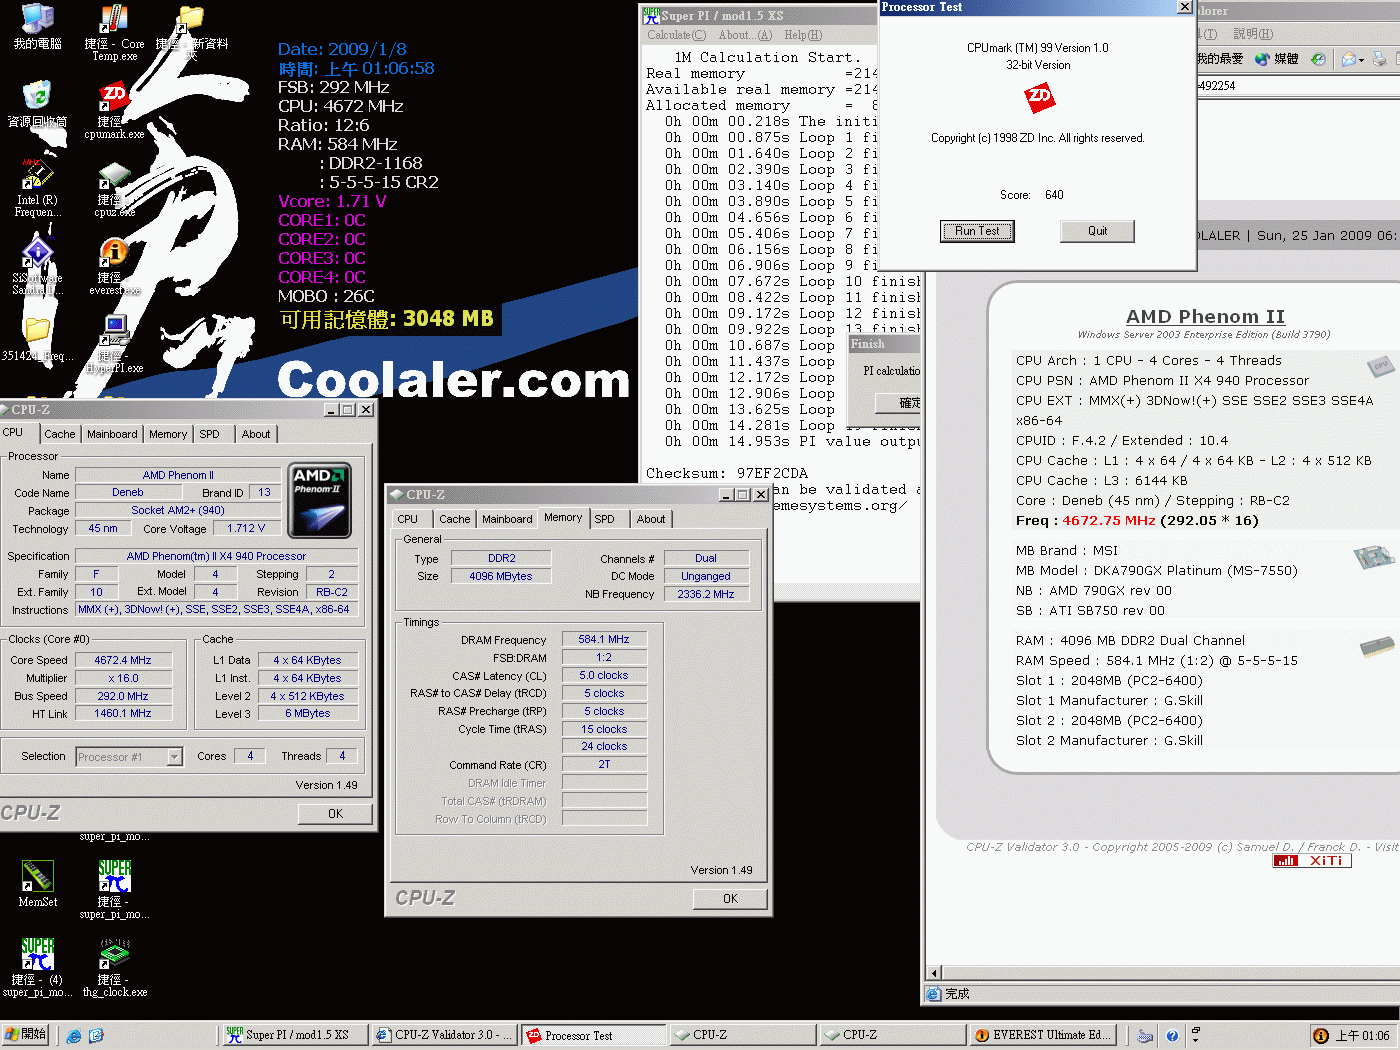Open About tab in left CPU-Z window
The width and height of the screenshot is (1400, 1050).
point(256,434)
